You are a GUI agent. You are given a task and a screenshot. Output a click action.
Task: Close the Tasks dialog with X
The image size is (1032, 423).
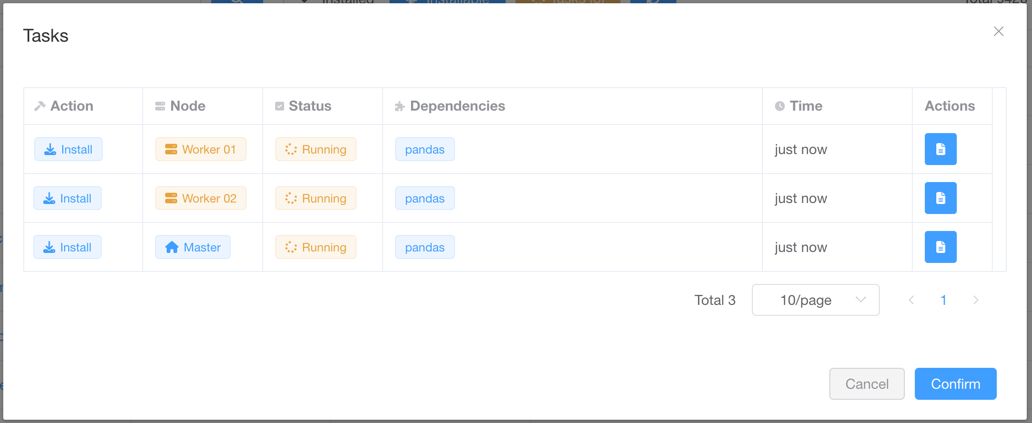point(998,32)
